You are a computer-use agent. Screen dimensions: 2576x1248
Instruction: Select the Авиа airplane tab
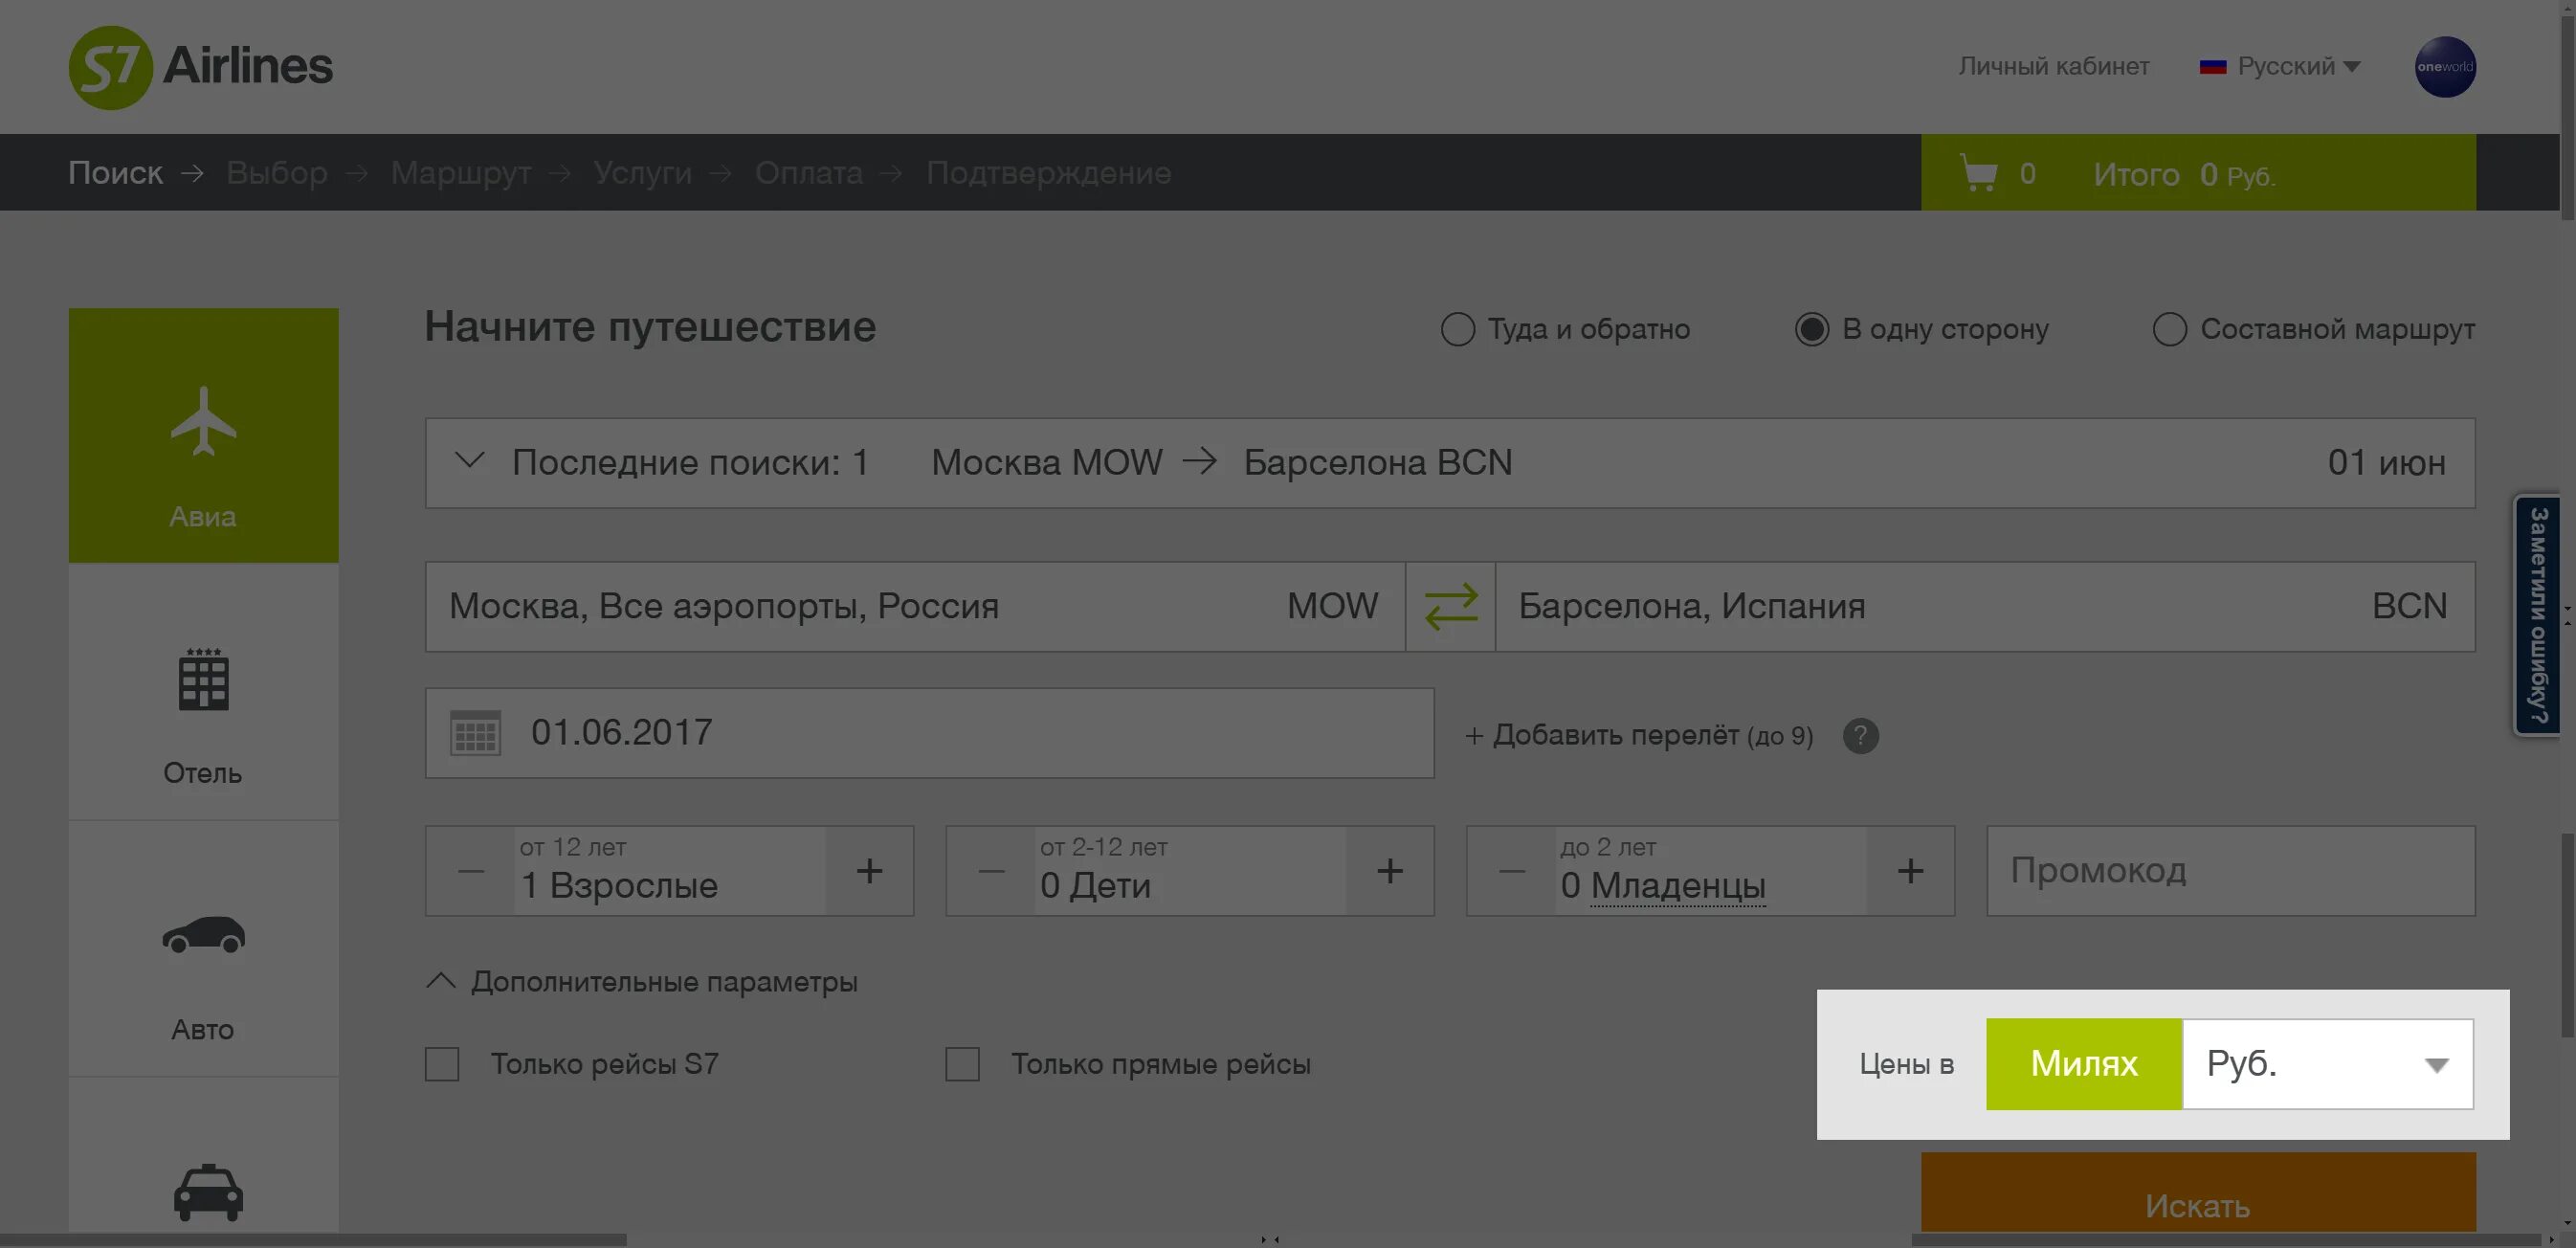pyautogui.click(x=203, y=435)
